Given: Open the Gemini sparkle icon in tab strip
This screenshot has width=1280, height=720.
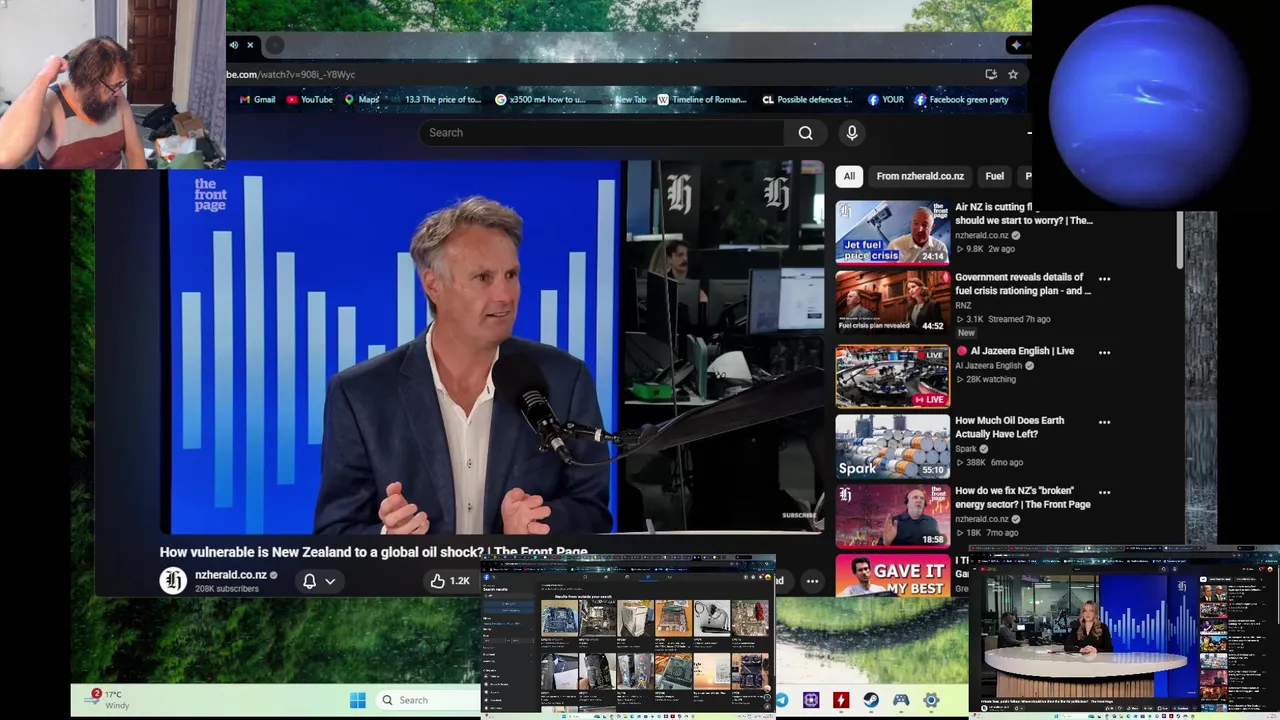Looking at the screenshot, I should (x=1016, y=45).
